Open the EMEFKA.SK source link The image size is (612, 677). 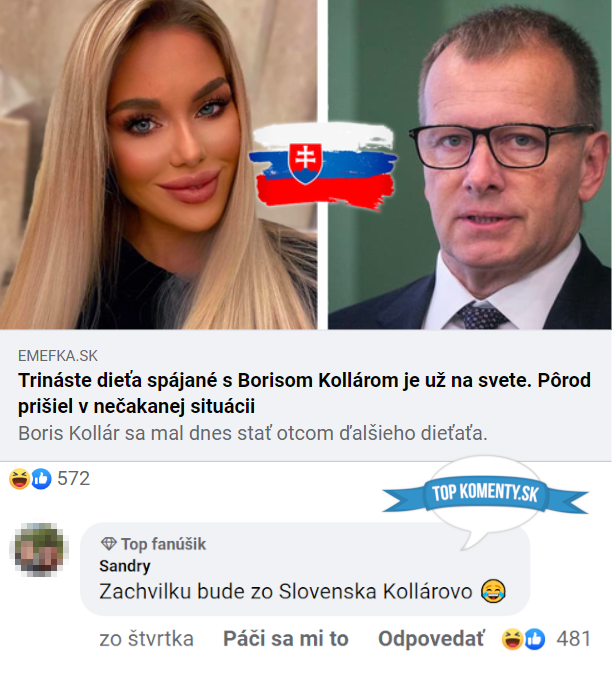point(58,356)
